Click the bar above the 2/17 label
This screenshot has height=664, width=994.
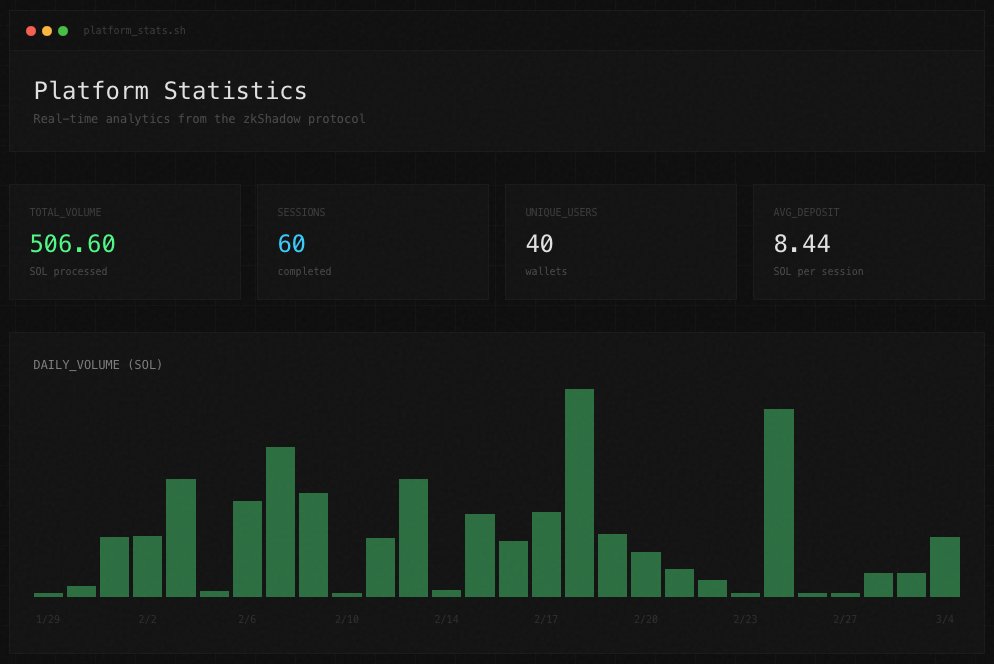pyautogui.click(x=546, y=554)
